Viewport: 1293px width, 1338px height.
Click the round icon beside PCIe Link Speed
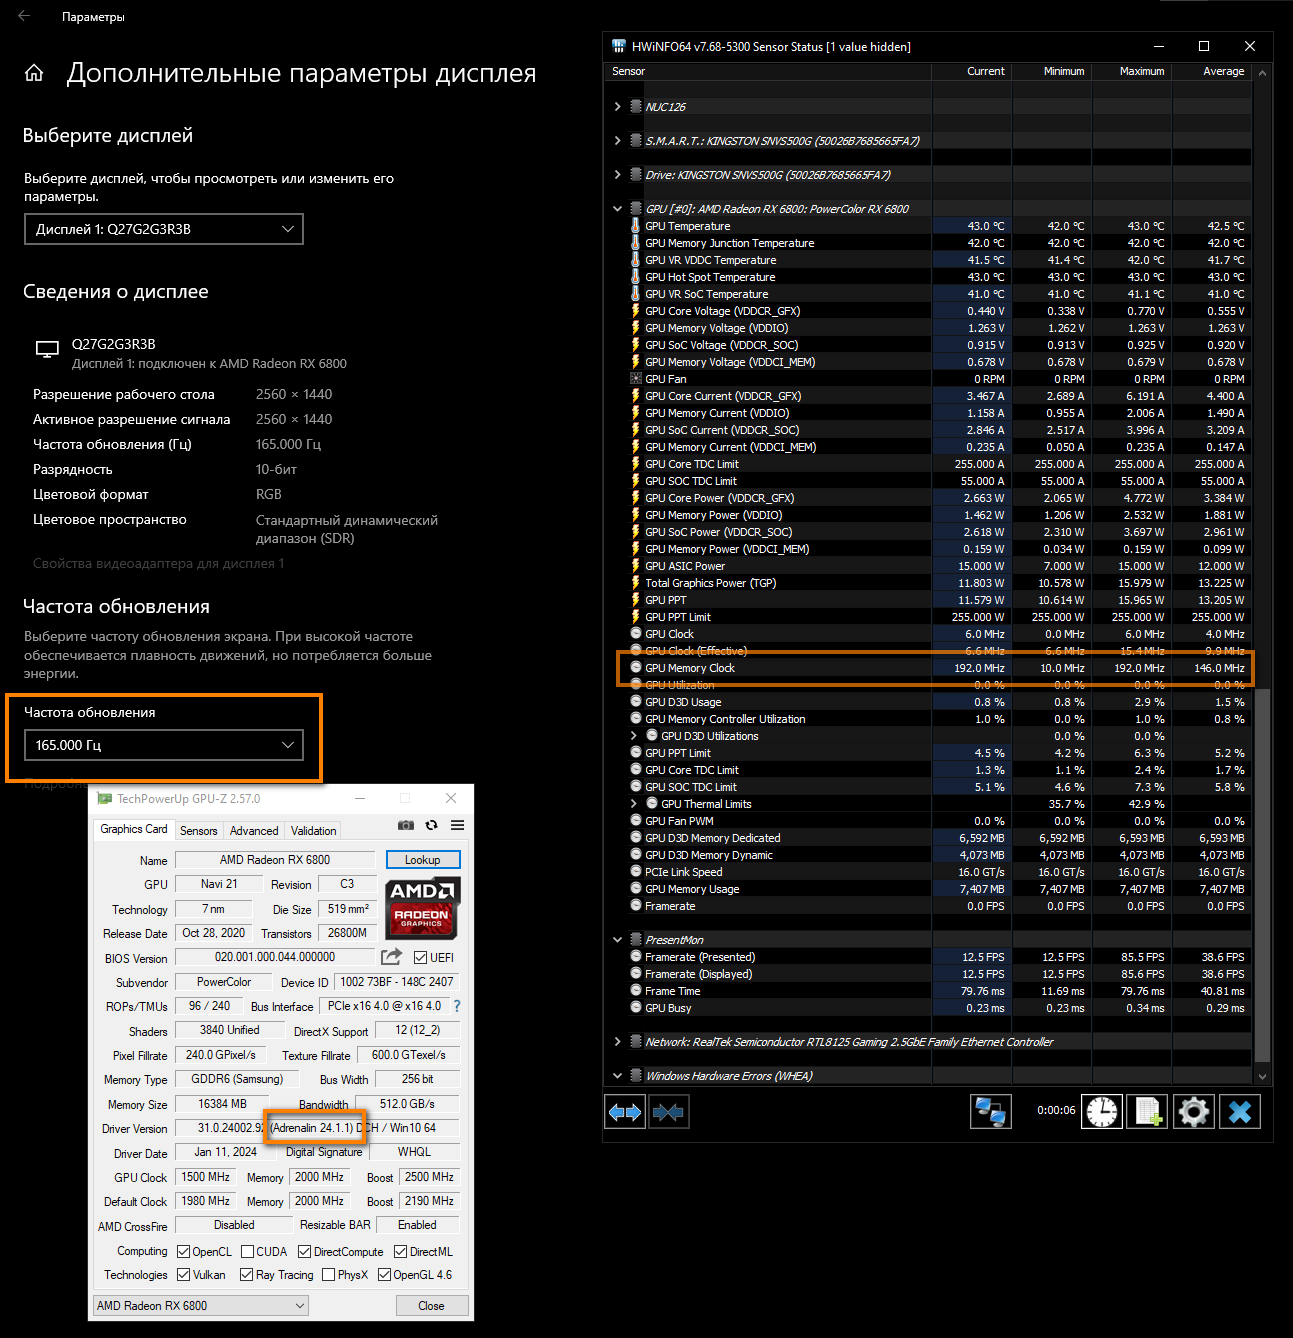636,872
